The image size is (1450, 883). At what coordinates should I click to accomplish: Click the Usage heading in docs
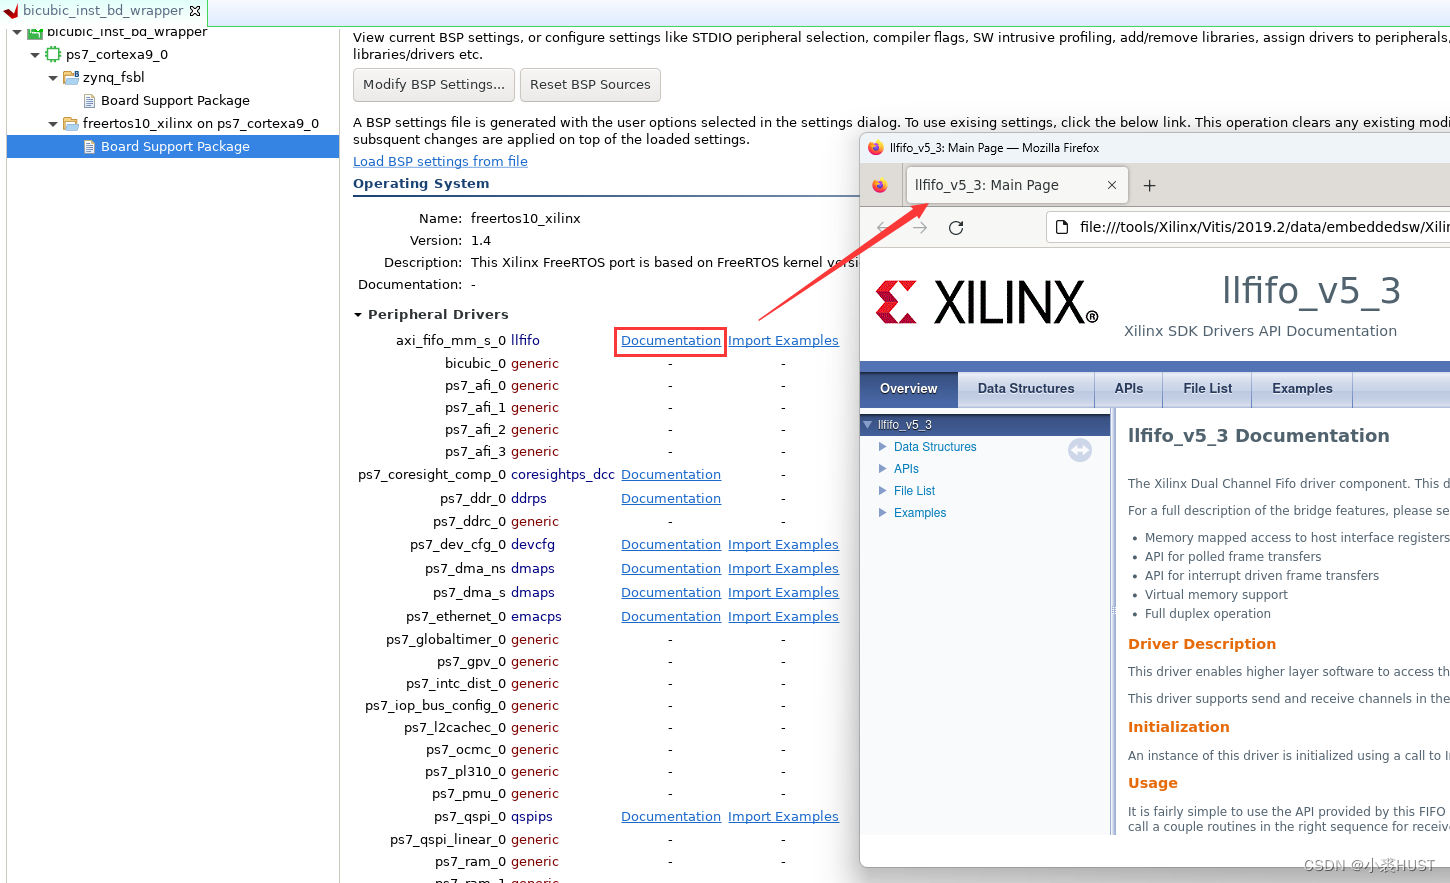click(1152, 783)
